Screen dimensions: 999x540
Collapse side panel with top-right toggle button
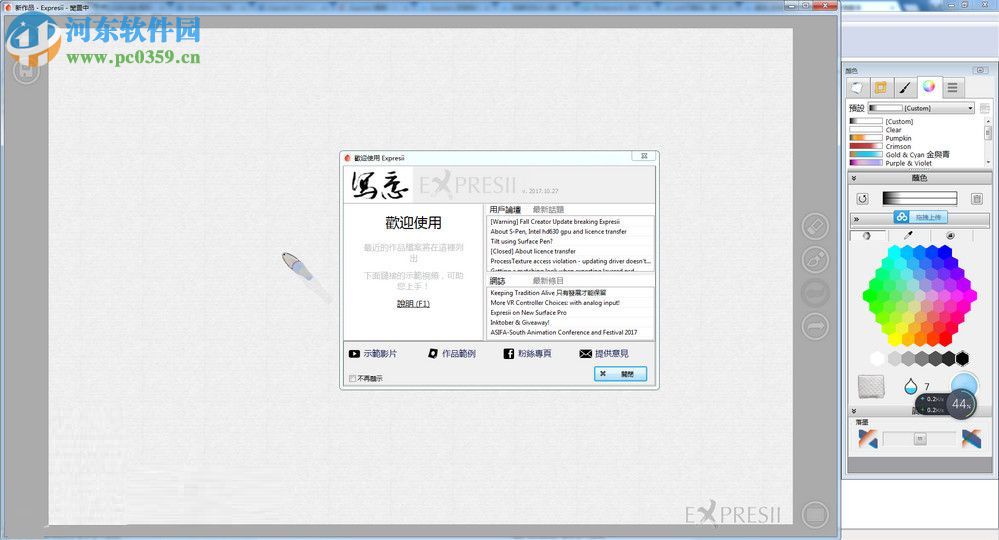tap(981, 70)
